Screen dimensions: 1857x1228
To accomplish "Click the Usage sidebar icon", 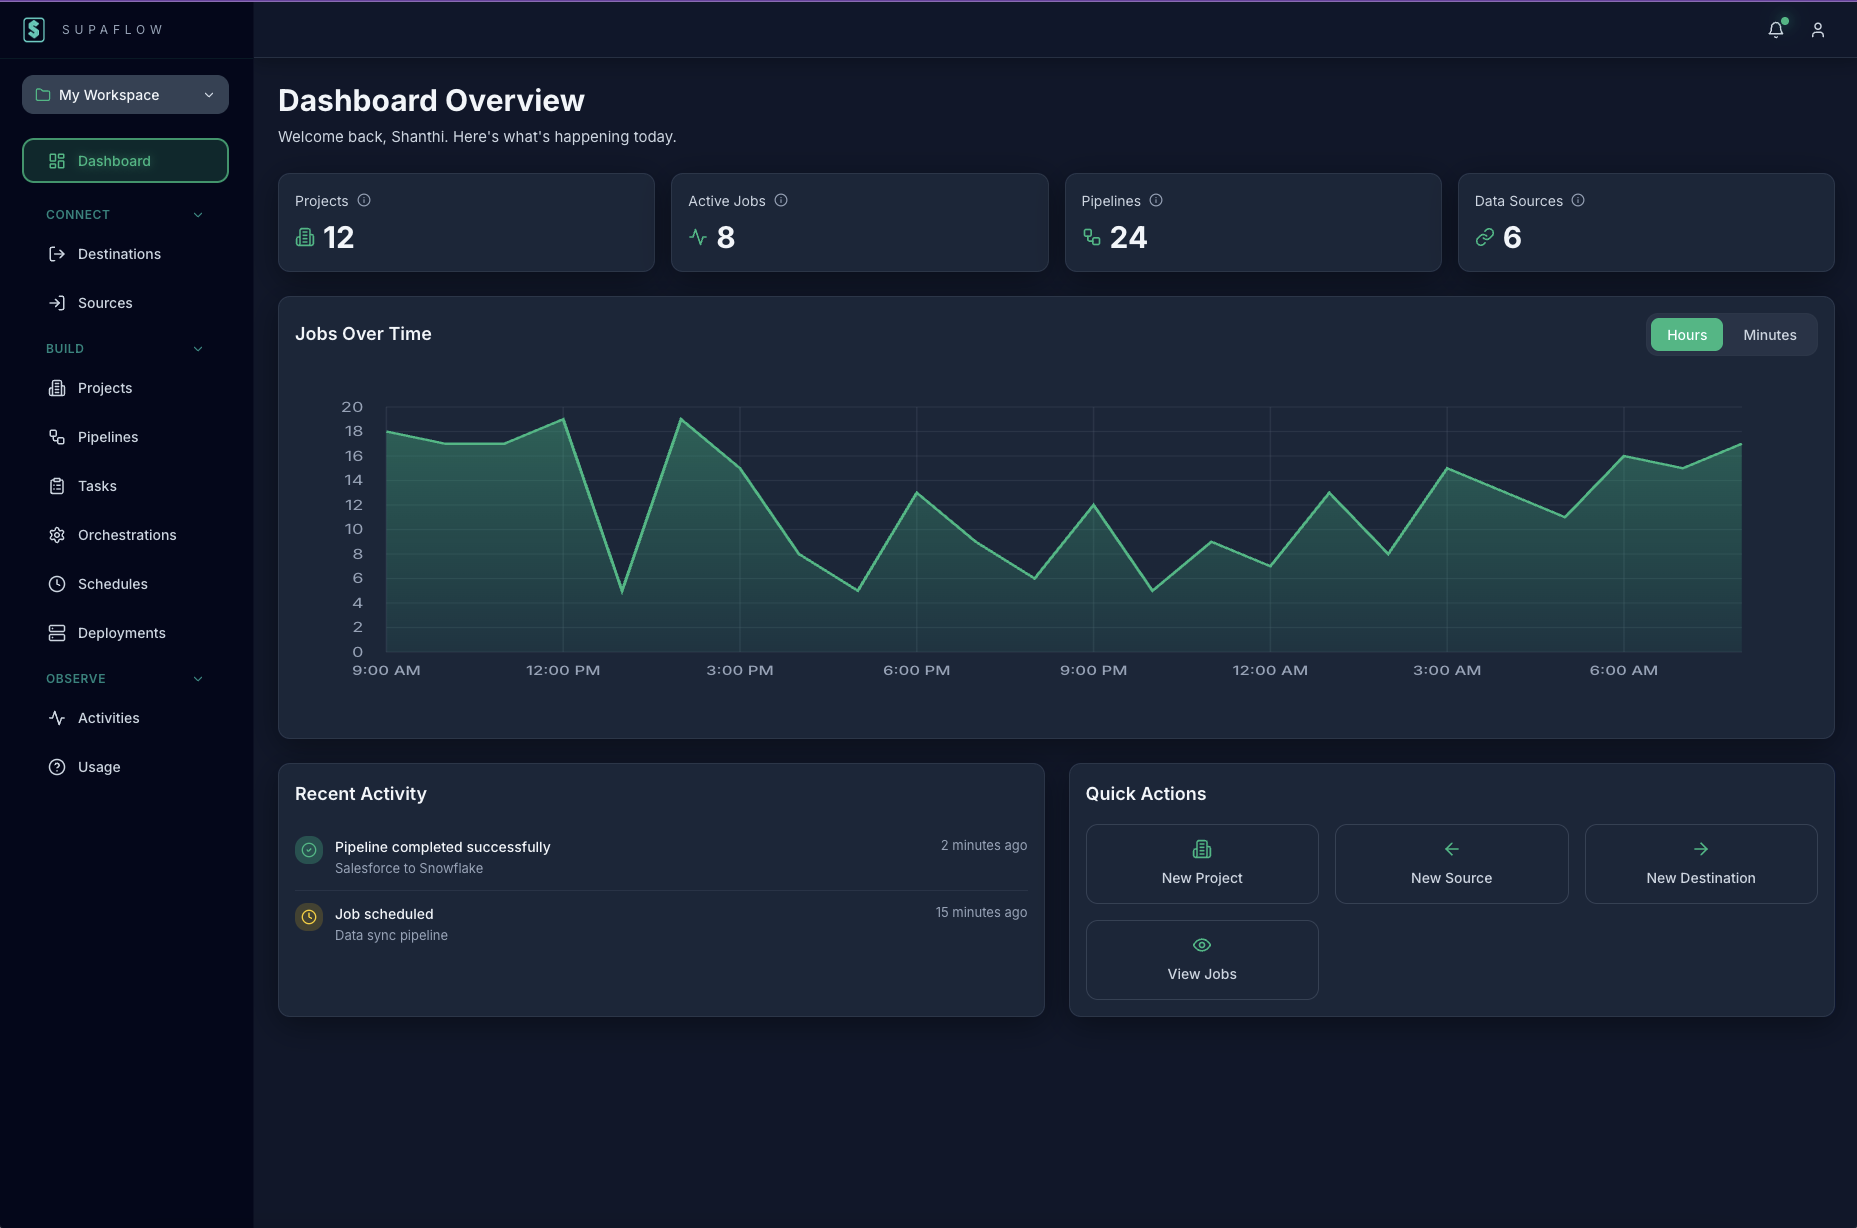I will (x=57, y=767).
